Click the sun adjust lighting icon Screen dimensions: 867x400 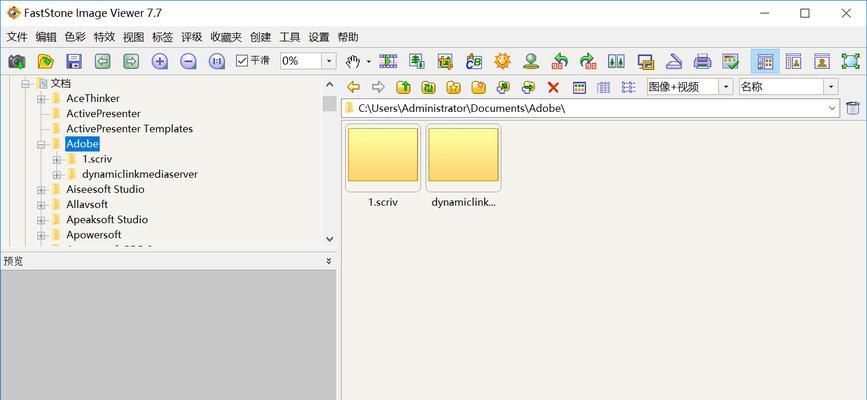pos(503,61)
